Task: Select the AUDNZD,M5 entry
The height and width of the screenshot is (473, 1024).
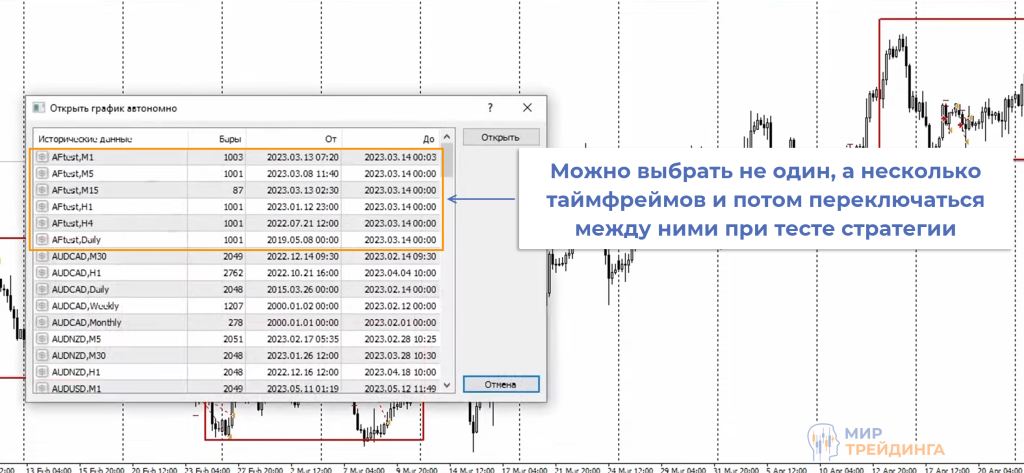Action: point(237,338)
